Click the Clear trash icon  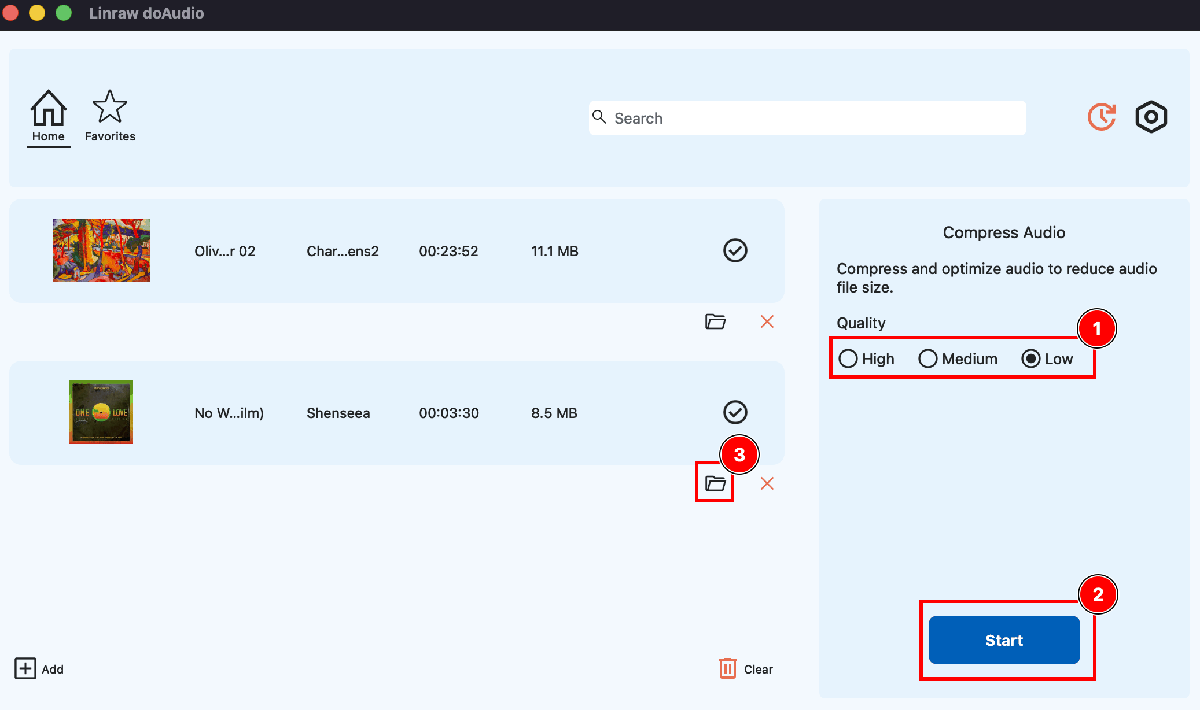click(728, 669)
